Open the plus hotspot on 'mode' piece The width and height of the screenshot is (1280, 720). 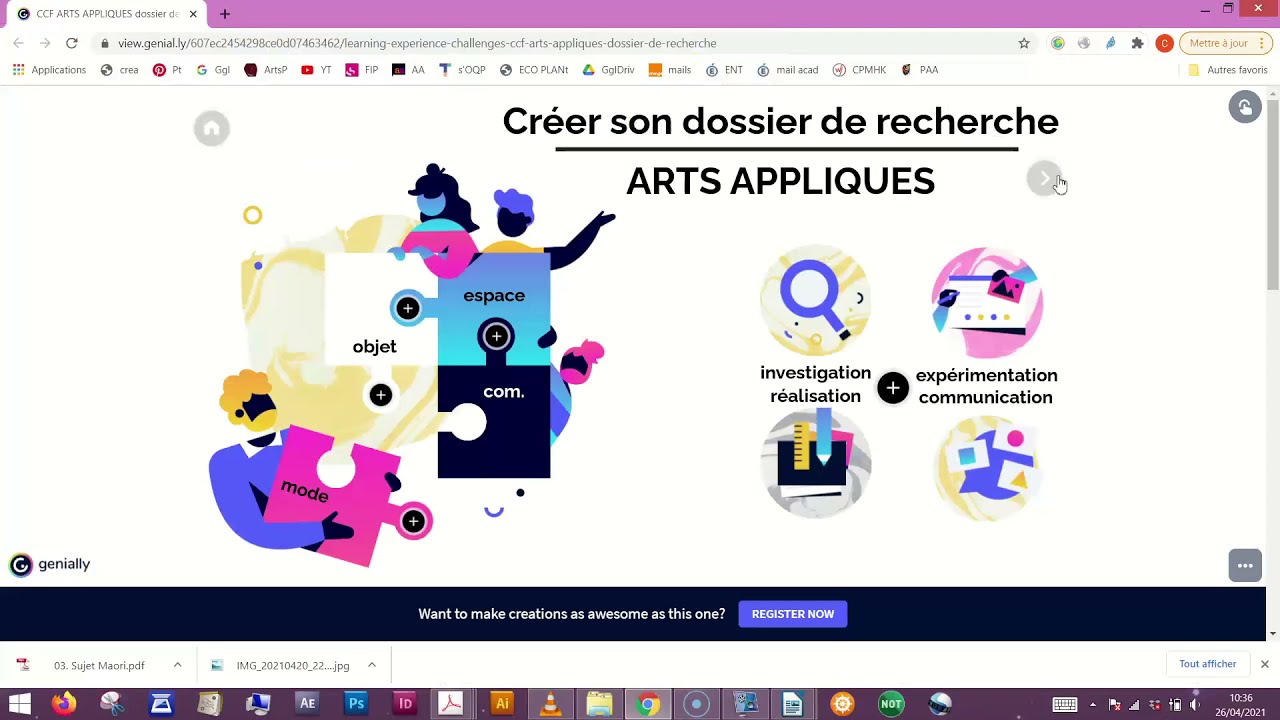point(413,521)
